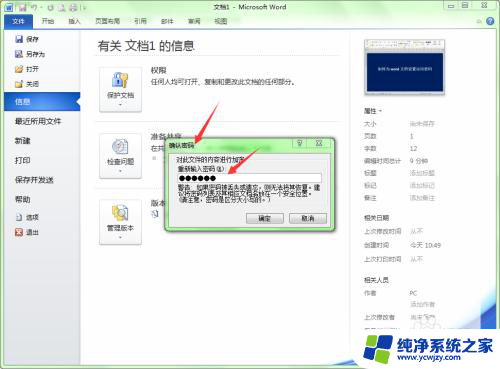
Task: Click the 字数 value 12
Action: (413, 149)
